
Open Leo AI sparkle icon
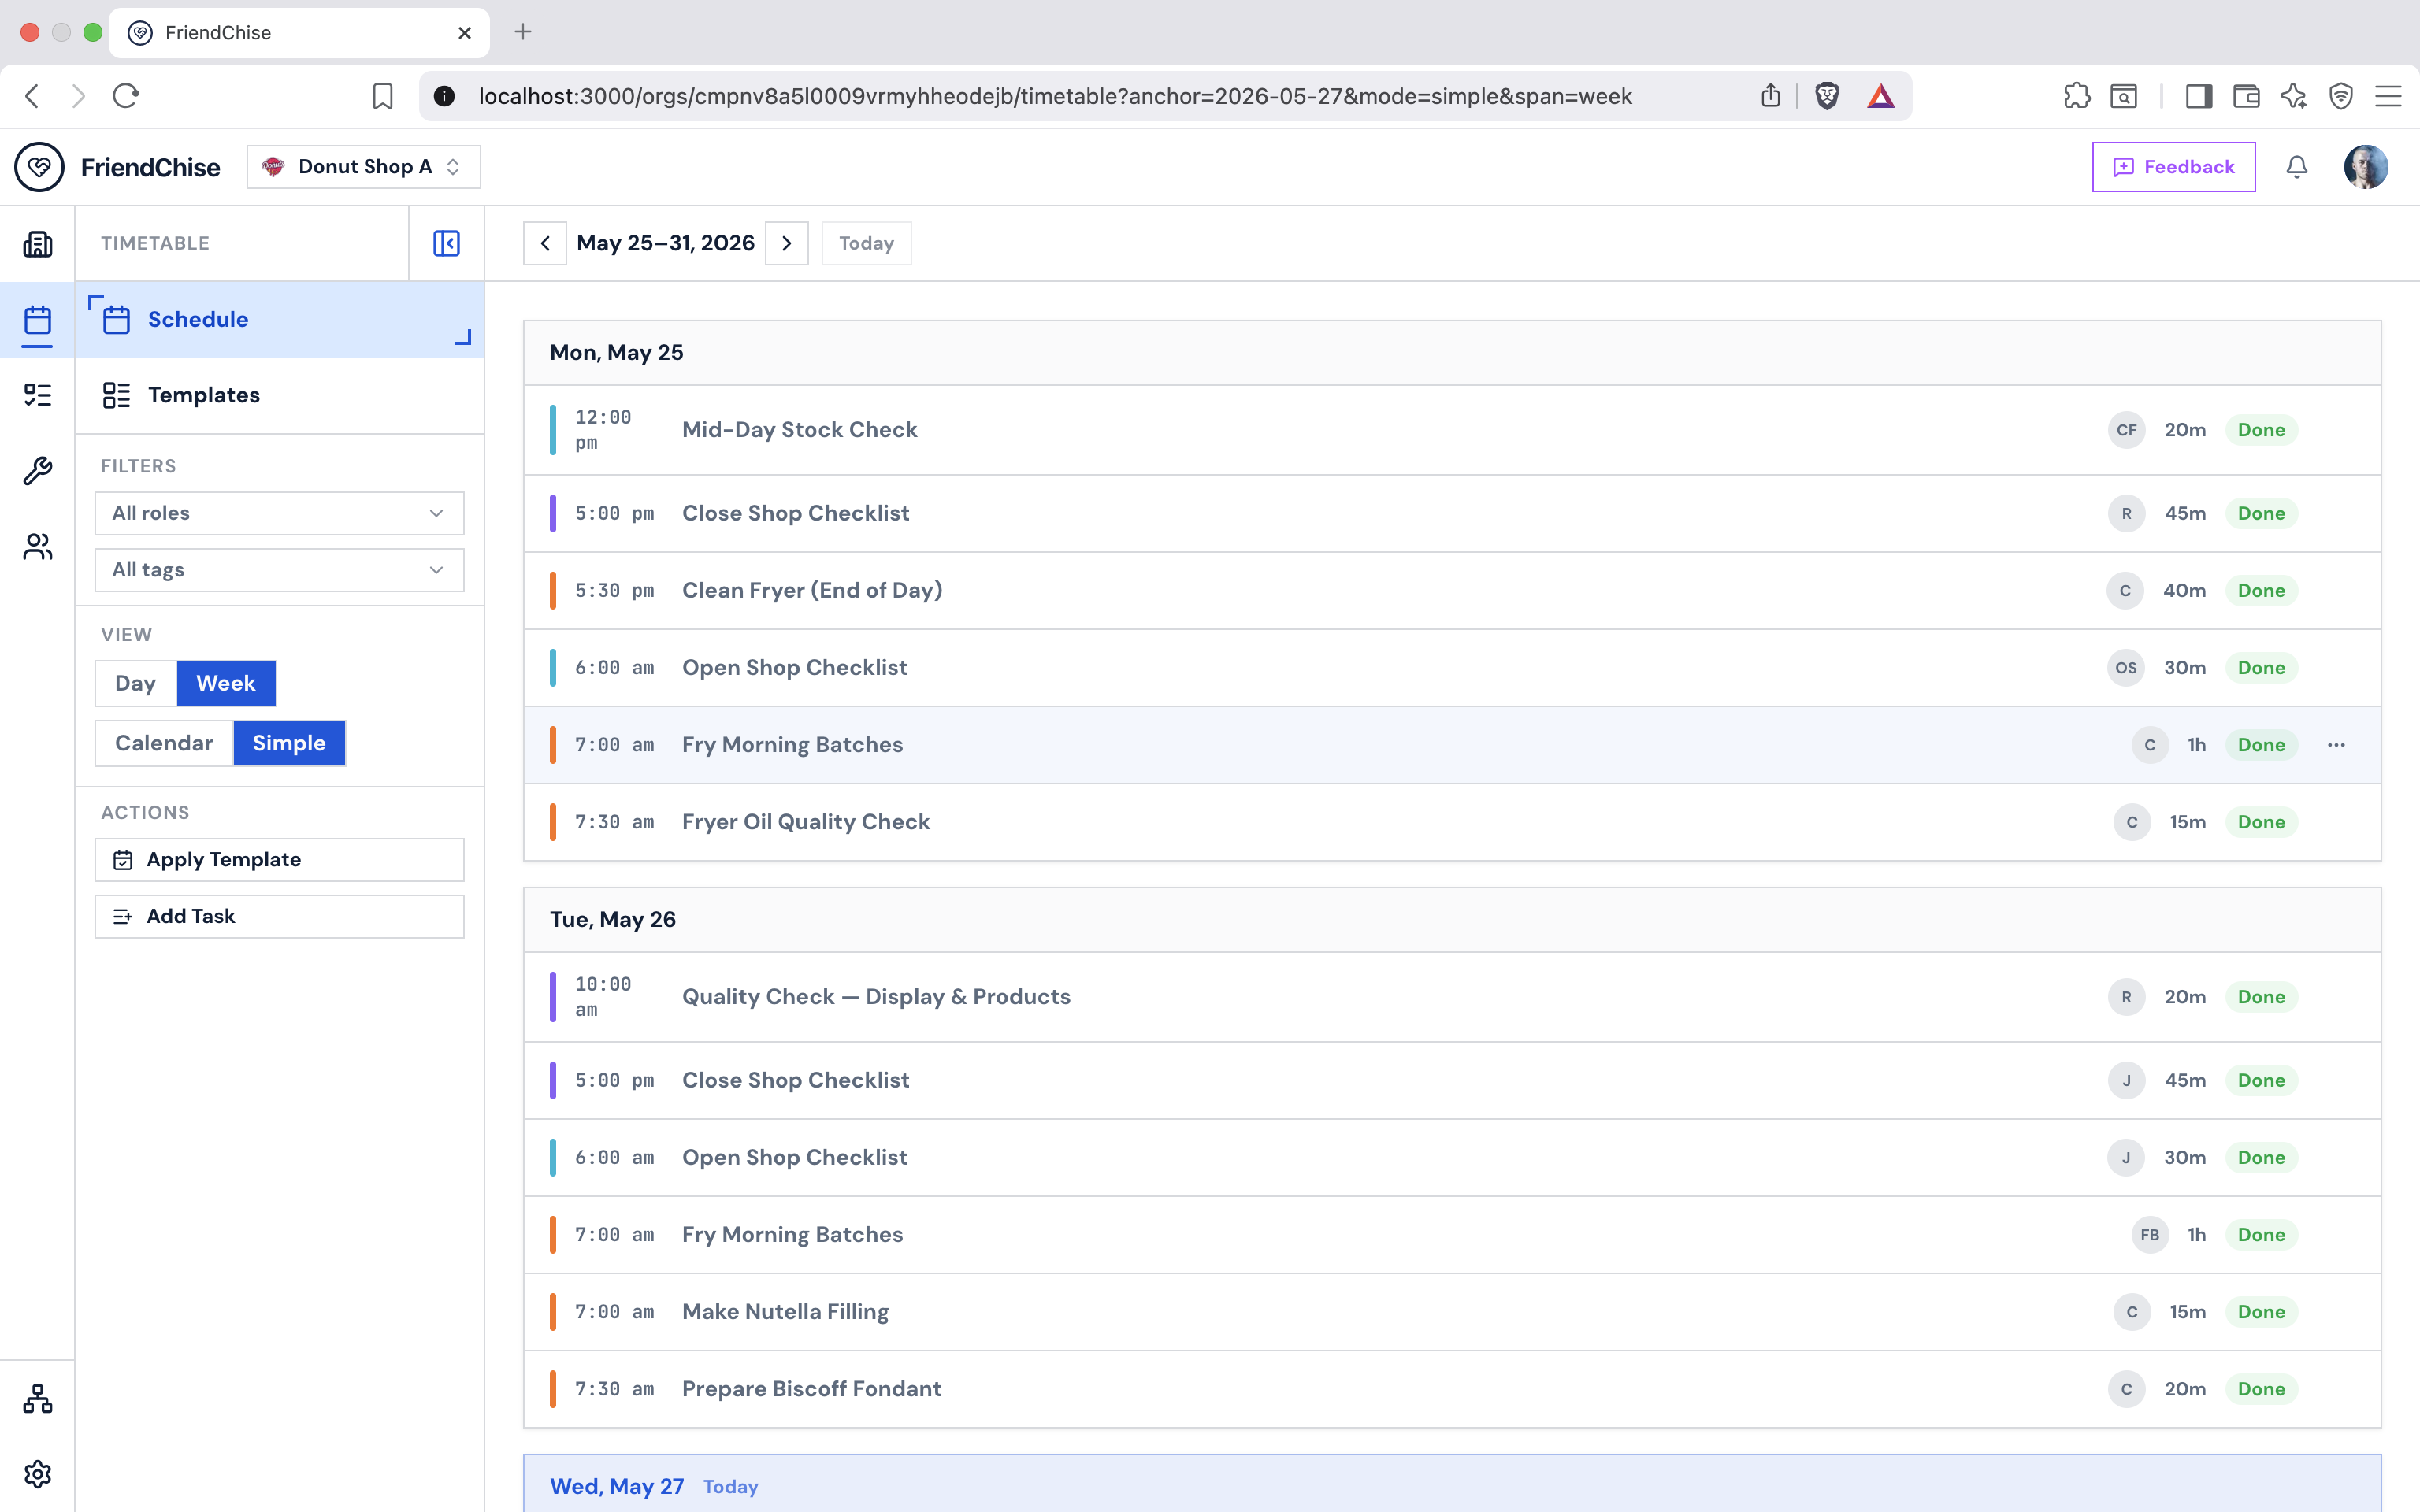pos(2294,96)
